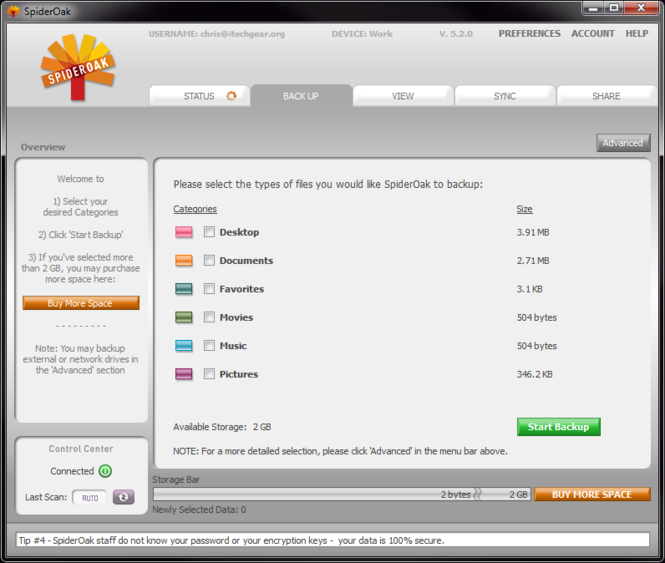Click the Last Scan AUTO field
Image resolution: width=665 pixels, height=563 pixels.
pyautogui.click(x=89, y=497)
